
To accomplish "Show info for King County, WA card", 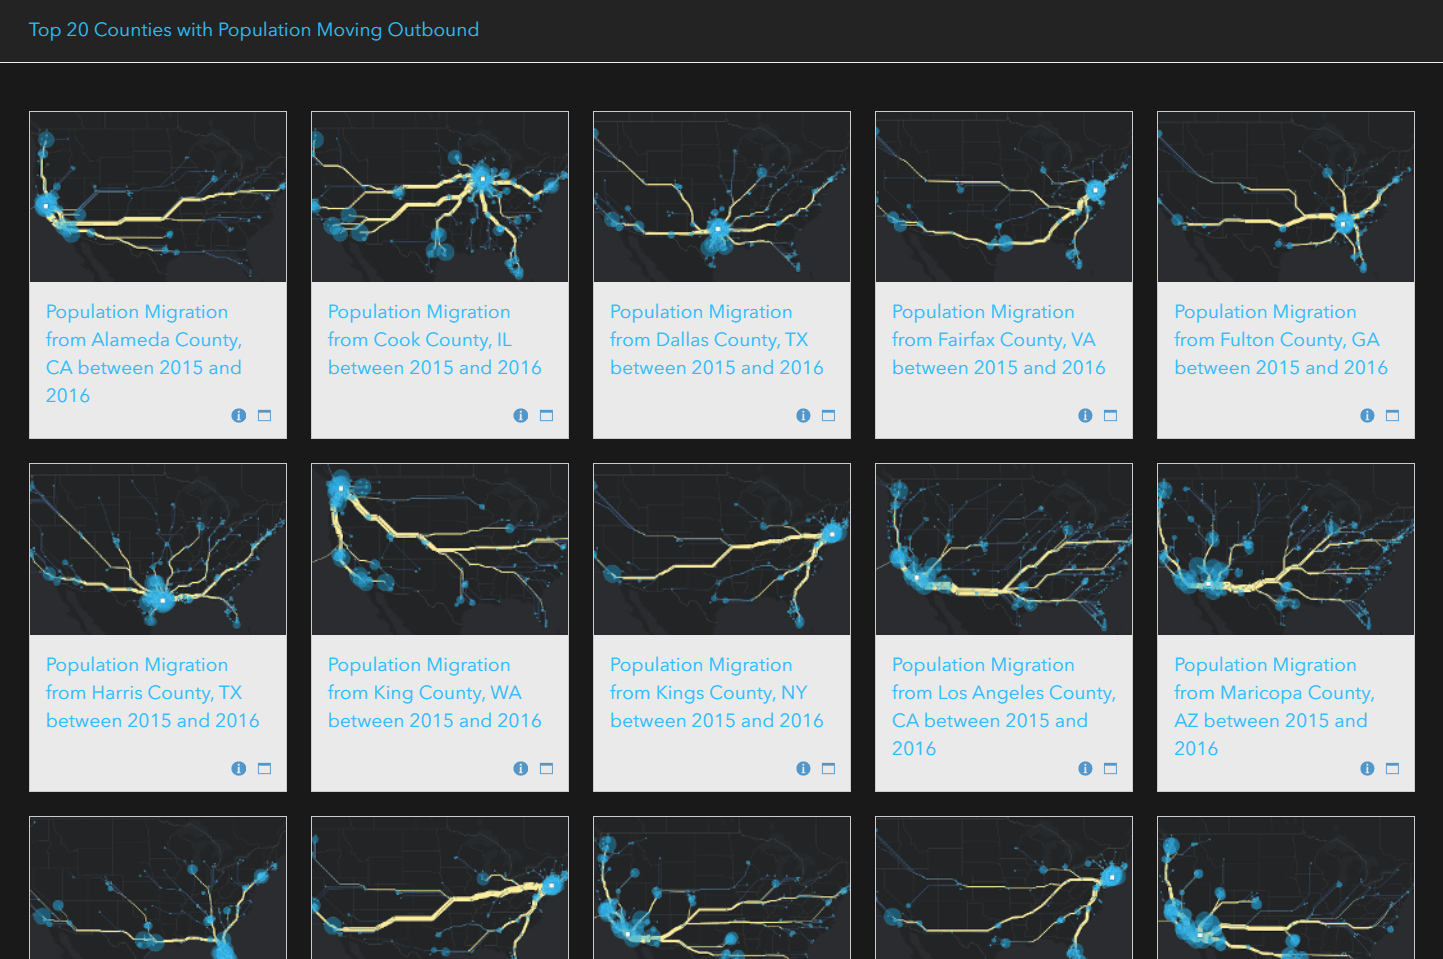I will tap(521, 769).
